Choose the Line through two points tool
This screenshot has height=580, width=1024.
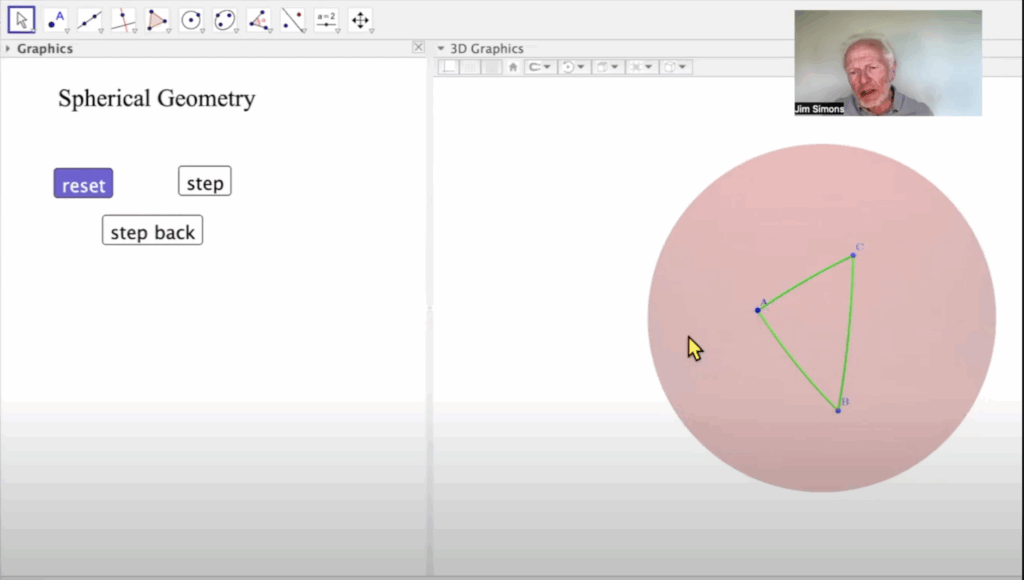click(x=90, y=19)
